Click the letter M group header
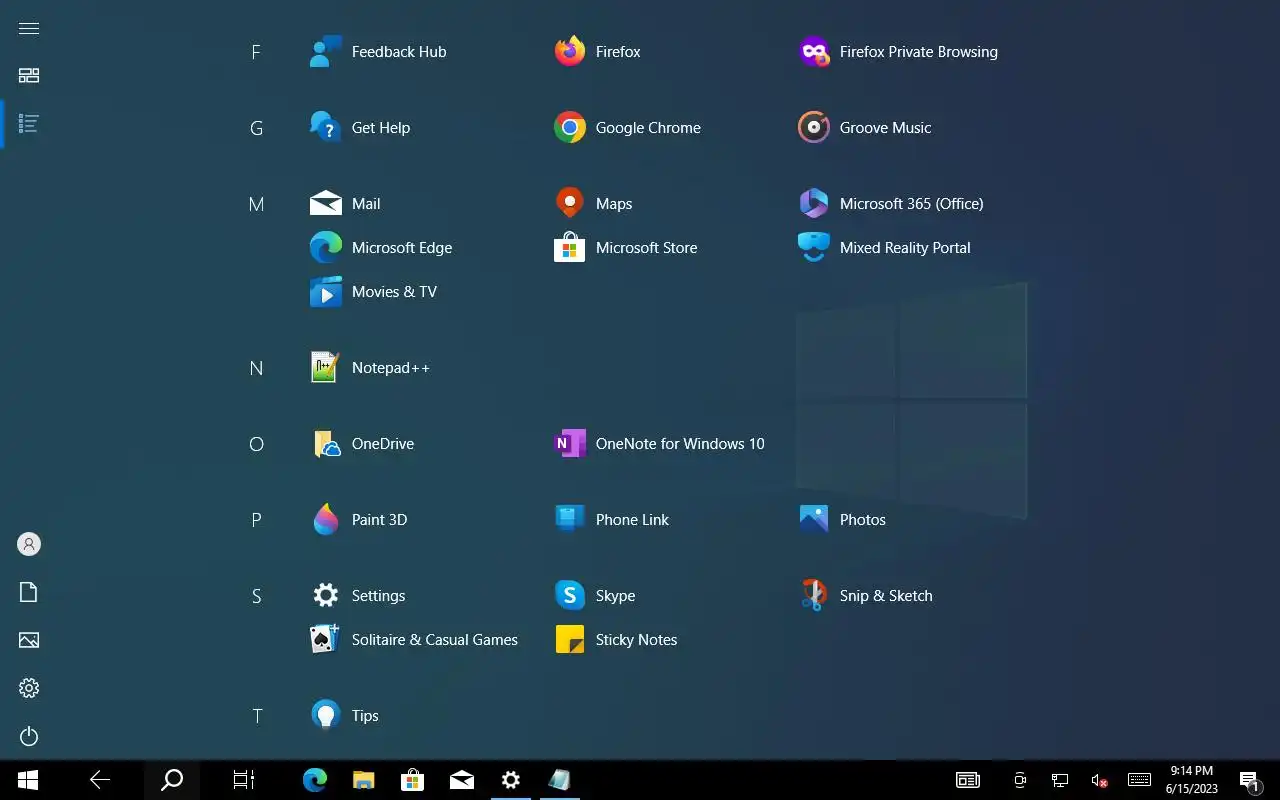The image size is (1280, 800). 256,204
